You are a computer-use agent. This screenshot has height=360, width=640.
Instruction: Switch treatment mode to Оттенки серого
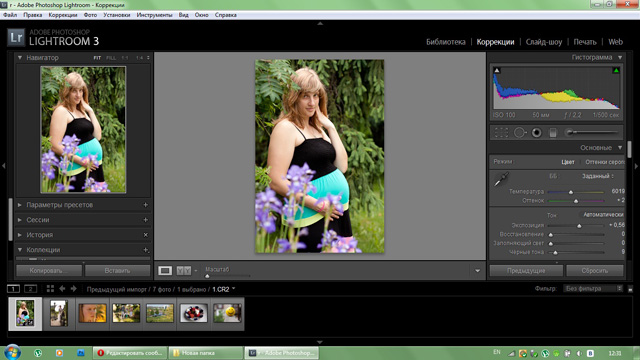click(605, 162)
